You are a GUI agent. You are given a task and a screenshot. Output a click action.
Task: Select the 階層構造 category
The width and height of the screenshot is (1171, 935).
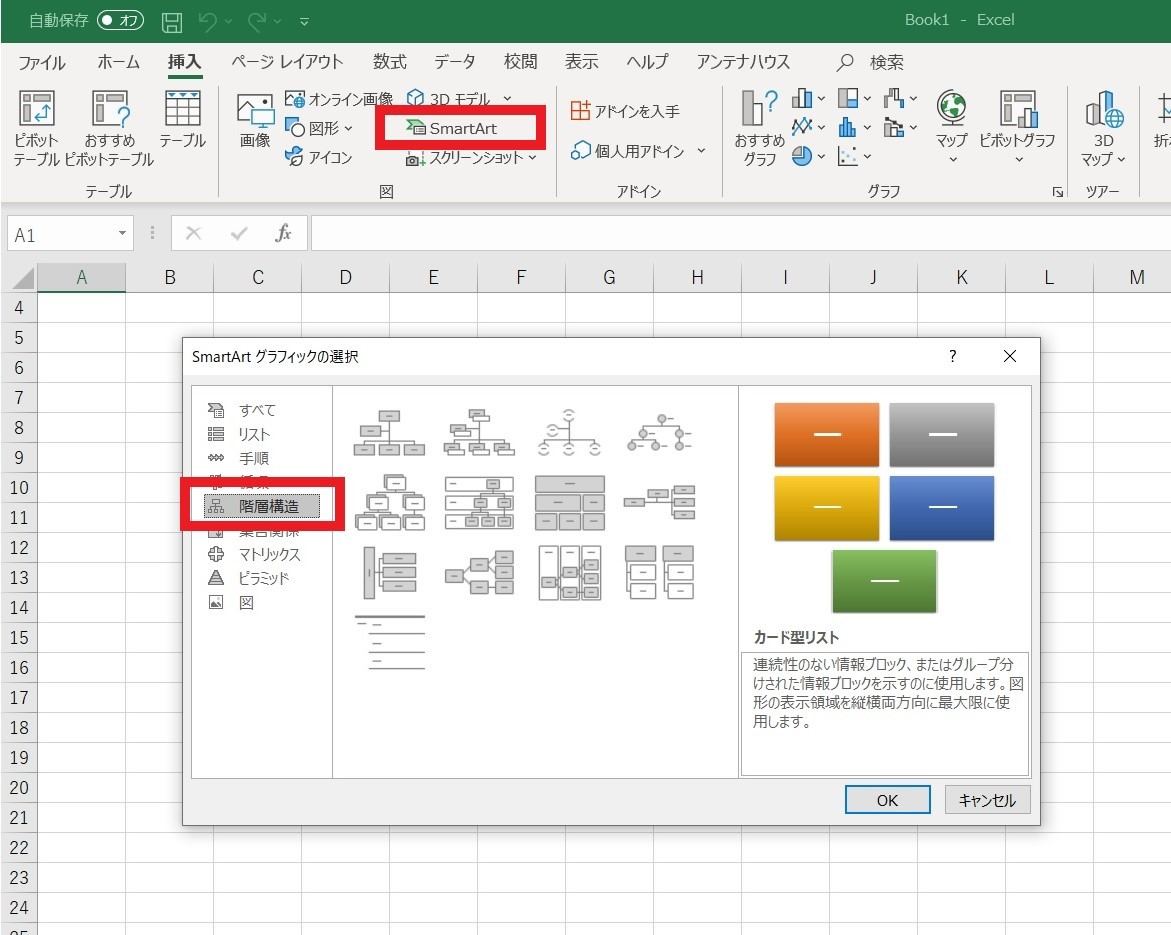point(261,506)
